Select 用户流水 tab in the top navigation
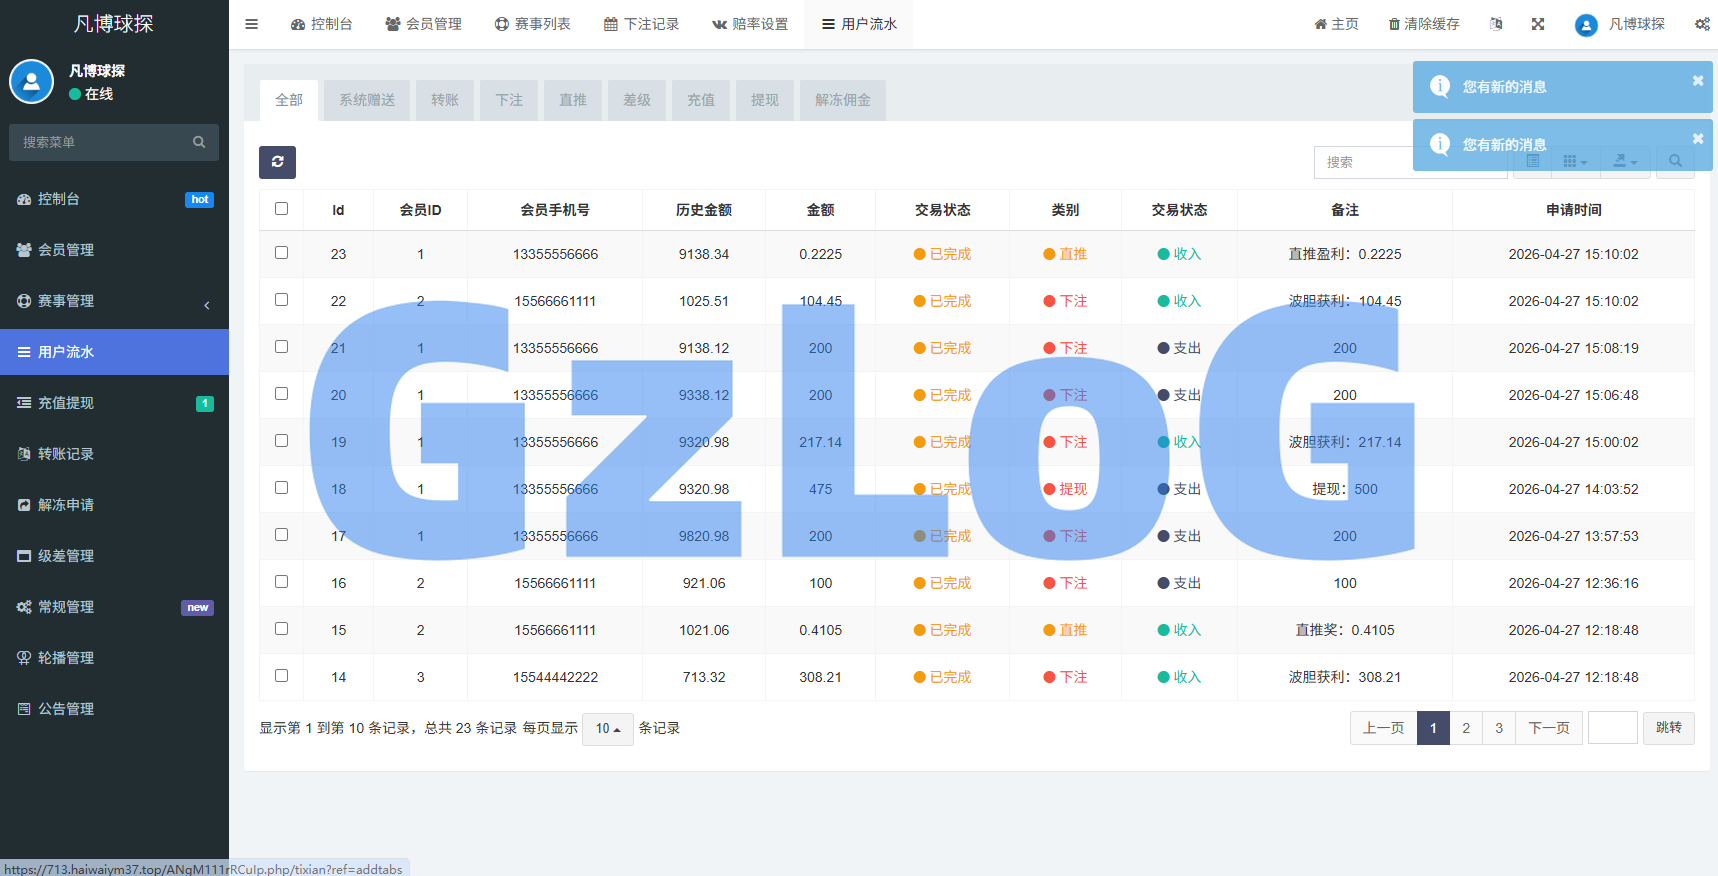The image size is (1718, 876). pos(859,24)
